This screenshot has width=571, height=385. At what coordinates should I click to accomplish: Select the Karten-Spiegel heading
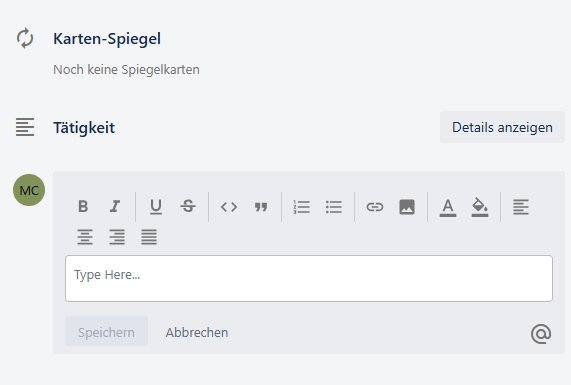tap(107, 39)
